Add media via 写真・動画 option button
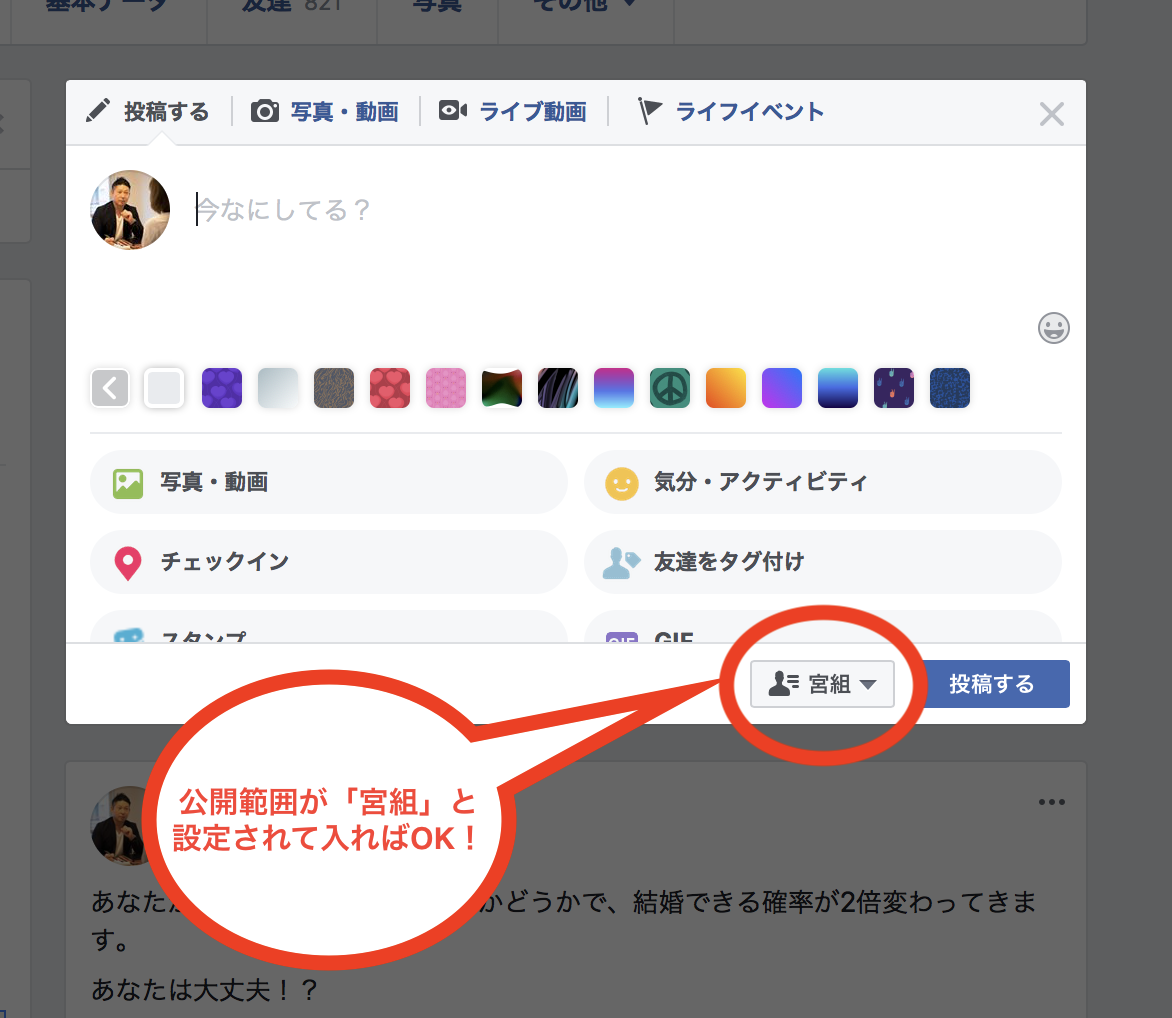The width and height of the screenshot is (1172, 1018). pyautogui.click(x=329, y=482)
